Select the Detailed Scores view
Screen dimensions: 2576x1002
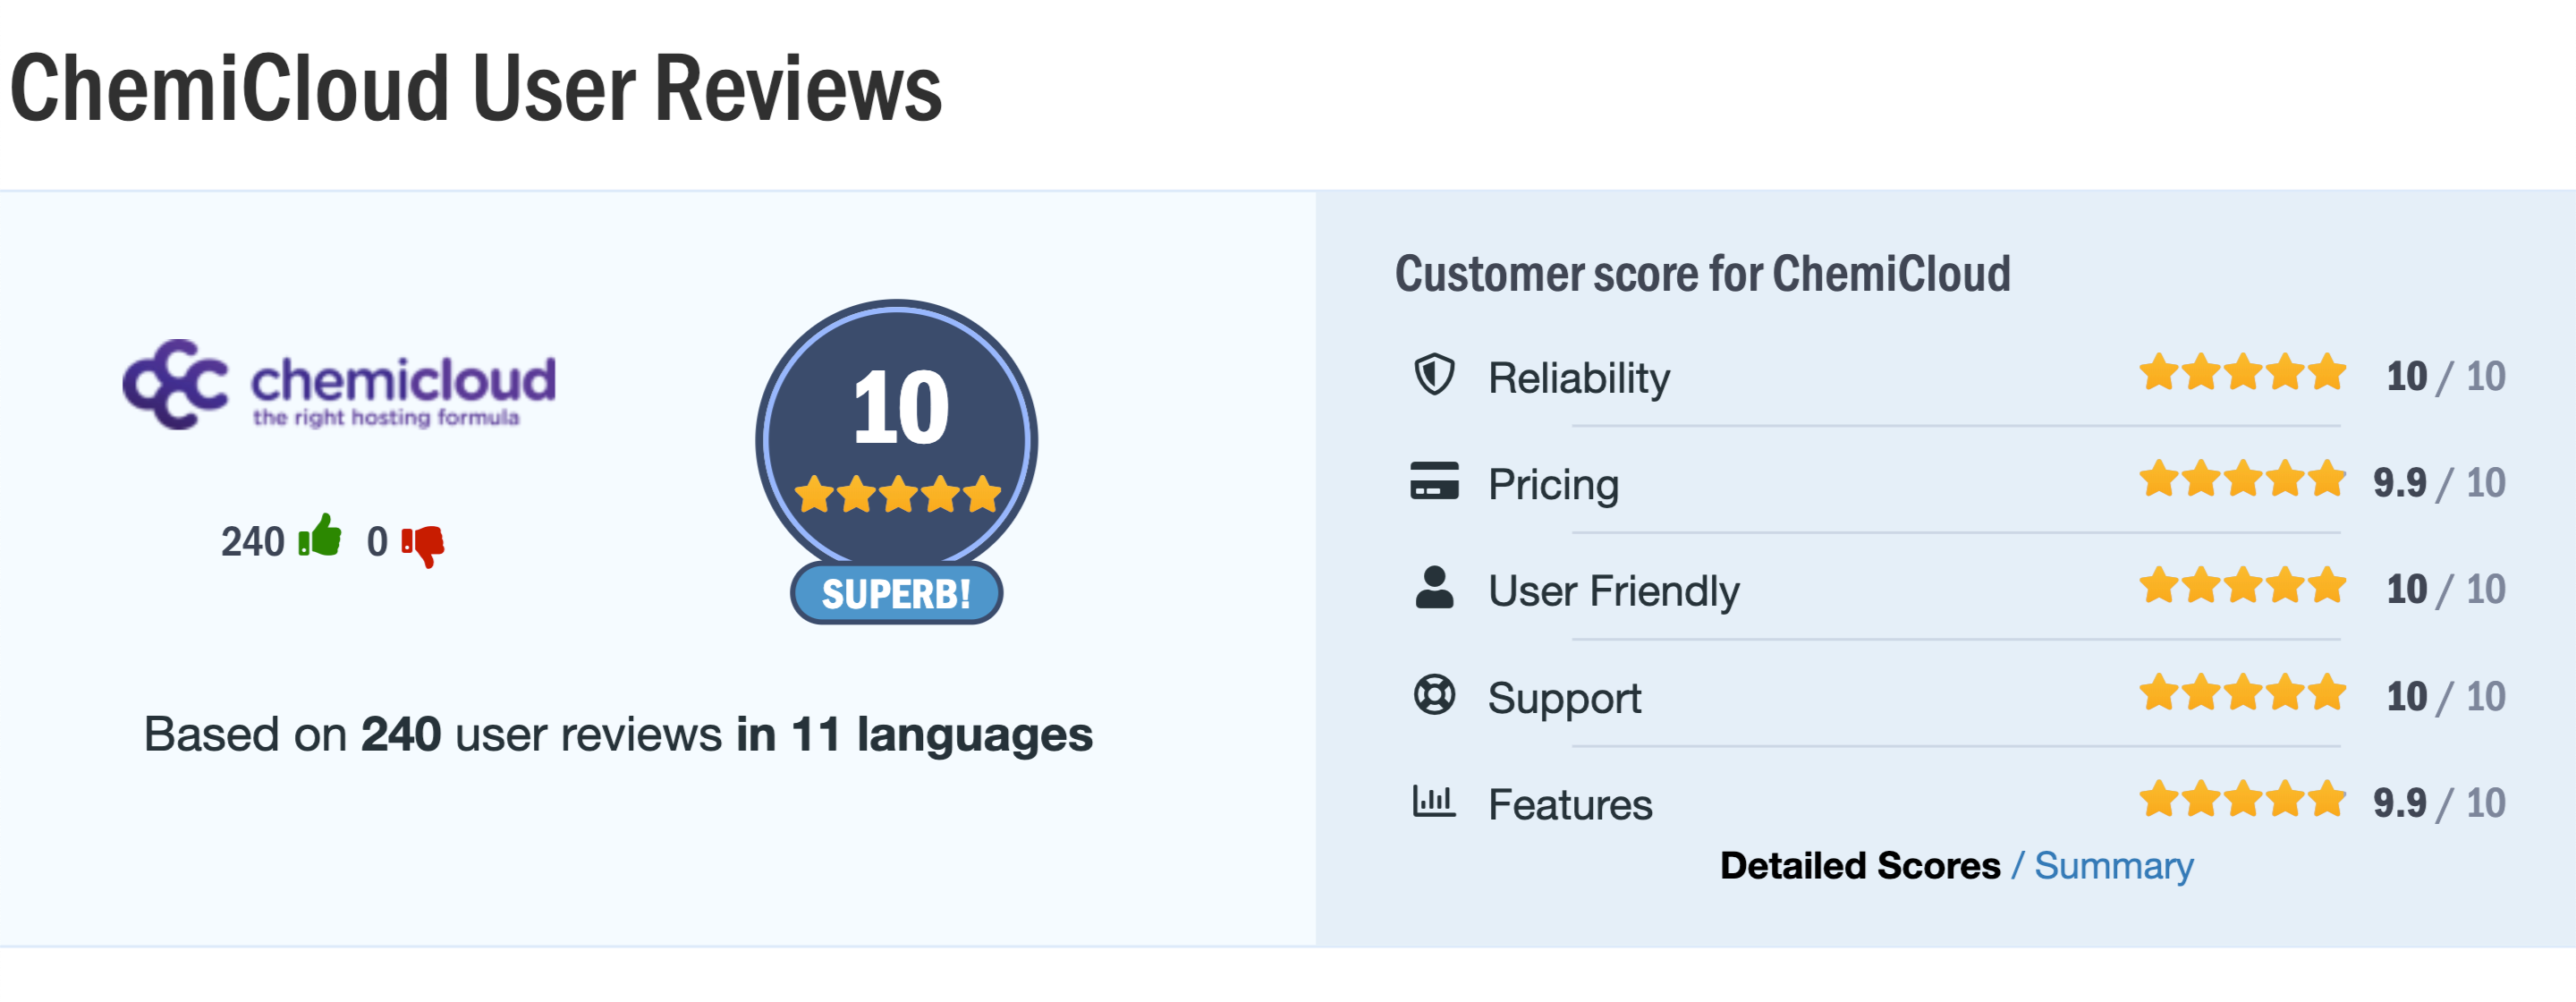[x=1860, y=866]
